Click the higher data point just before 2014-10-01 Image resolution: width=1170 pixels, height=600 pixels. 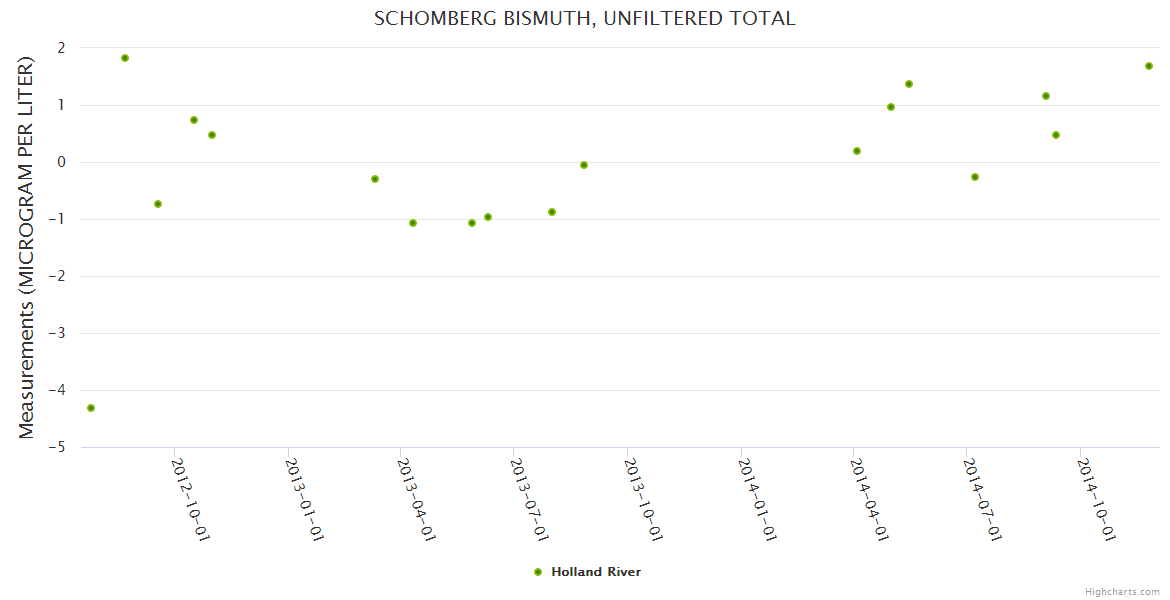1046,96
